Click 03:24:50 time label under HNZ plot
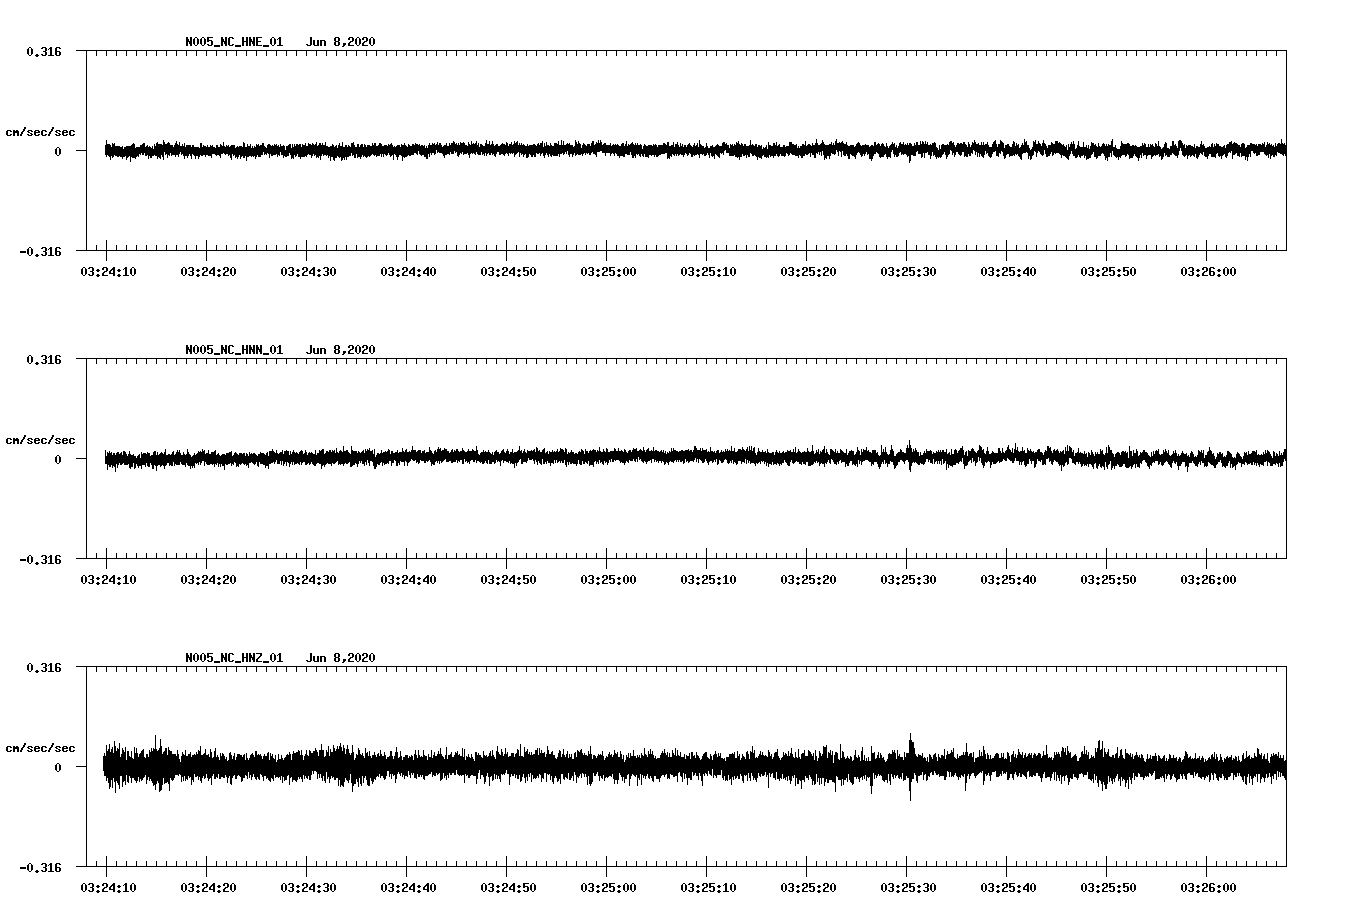 coord(508,888)
